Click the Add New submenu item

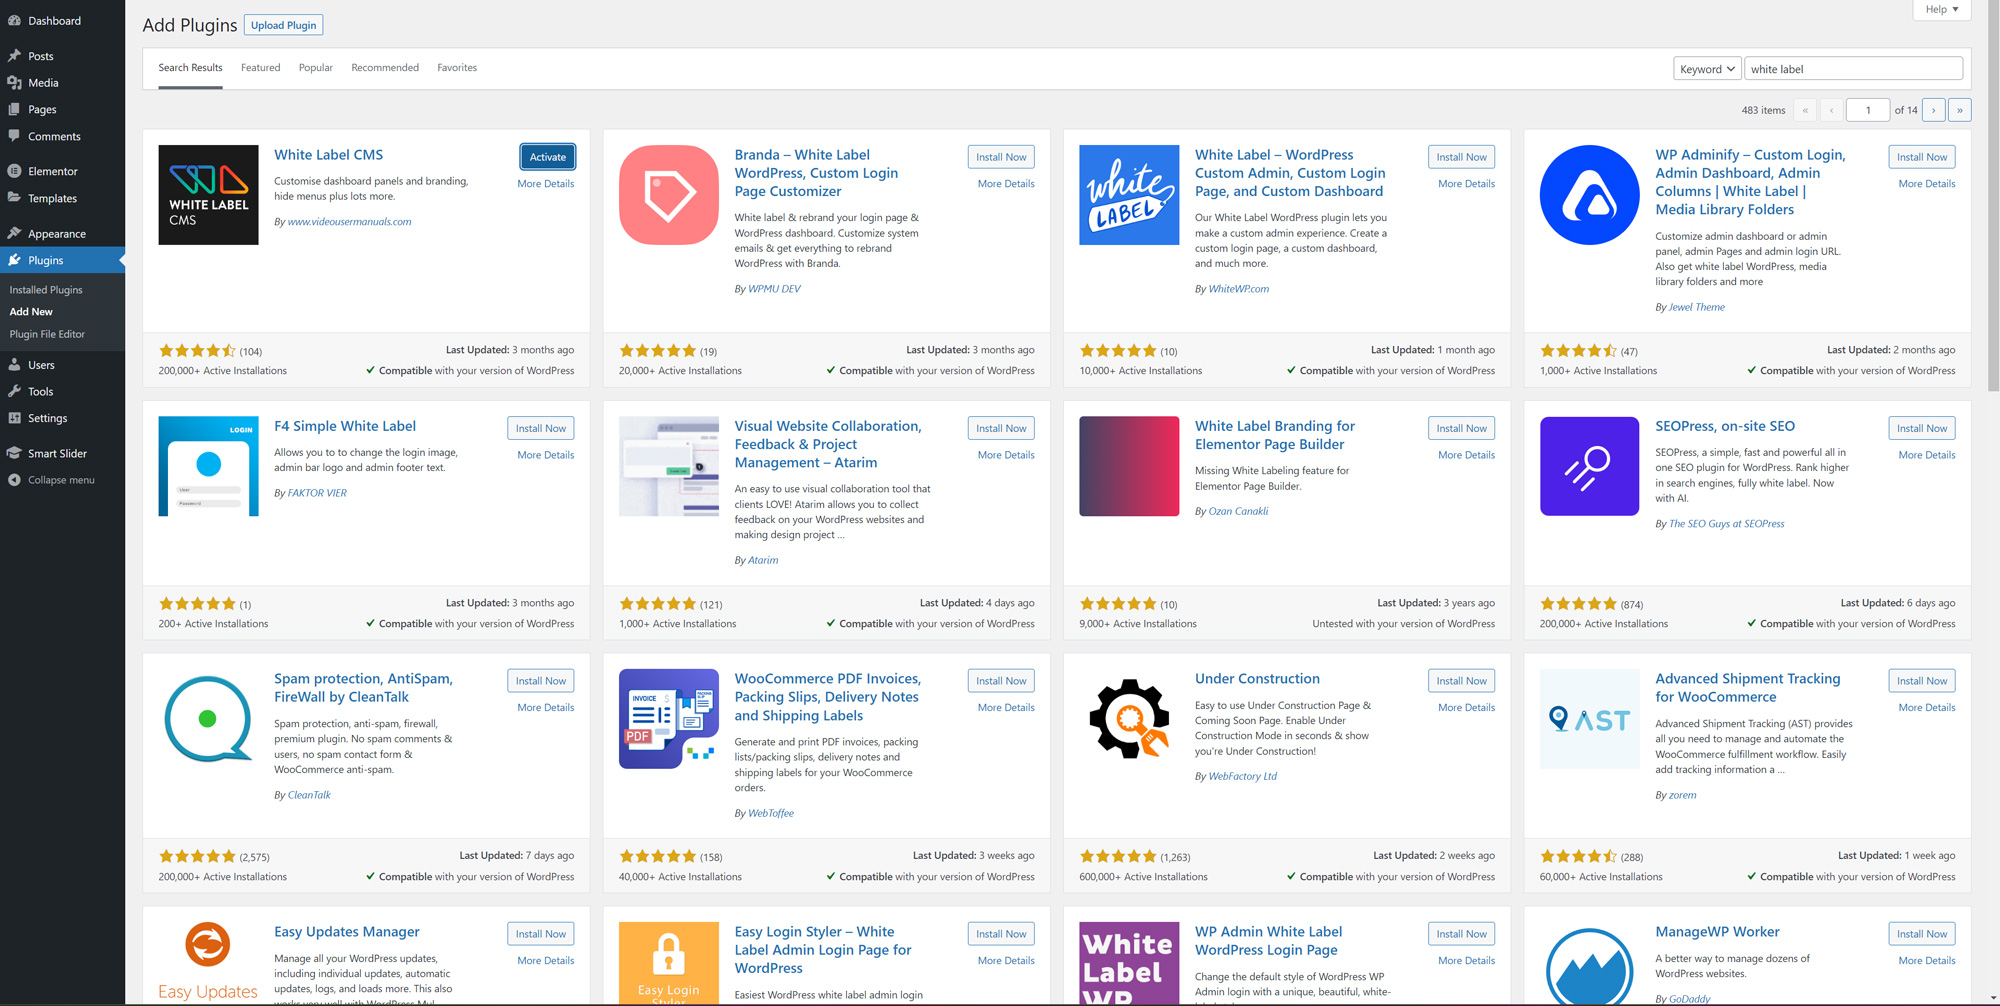click(31, 312)
